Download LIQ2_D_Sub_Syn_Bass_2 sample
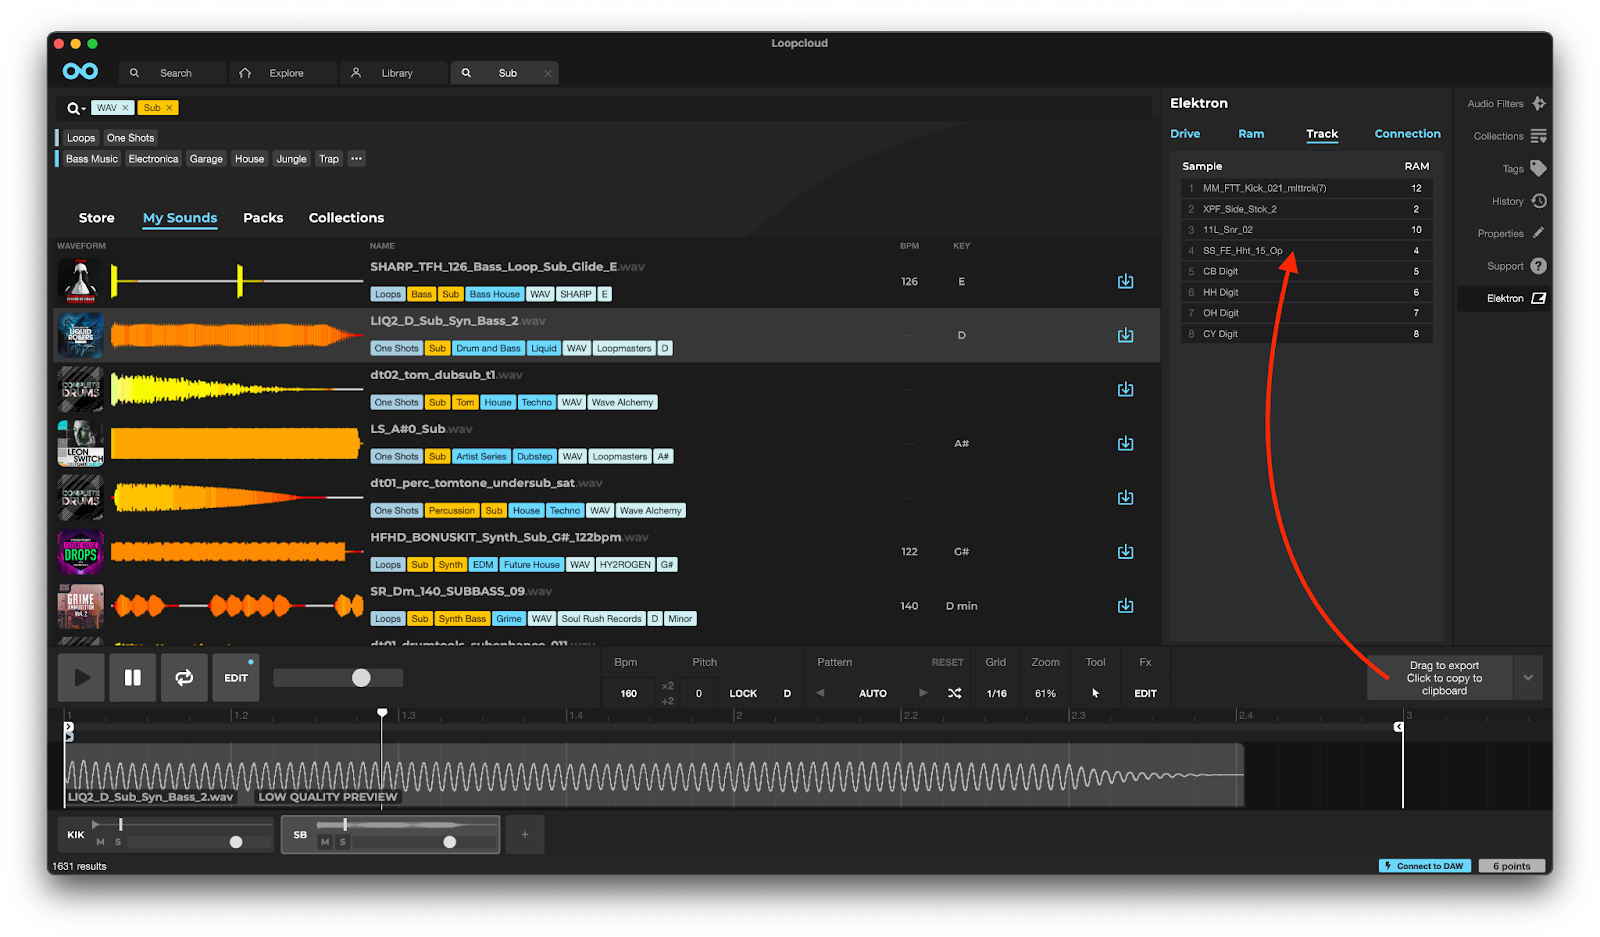The height and width of the screenshot is (937, 1600). tap(1126, 335)
